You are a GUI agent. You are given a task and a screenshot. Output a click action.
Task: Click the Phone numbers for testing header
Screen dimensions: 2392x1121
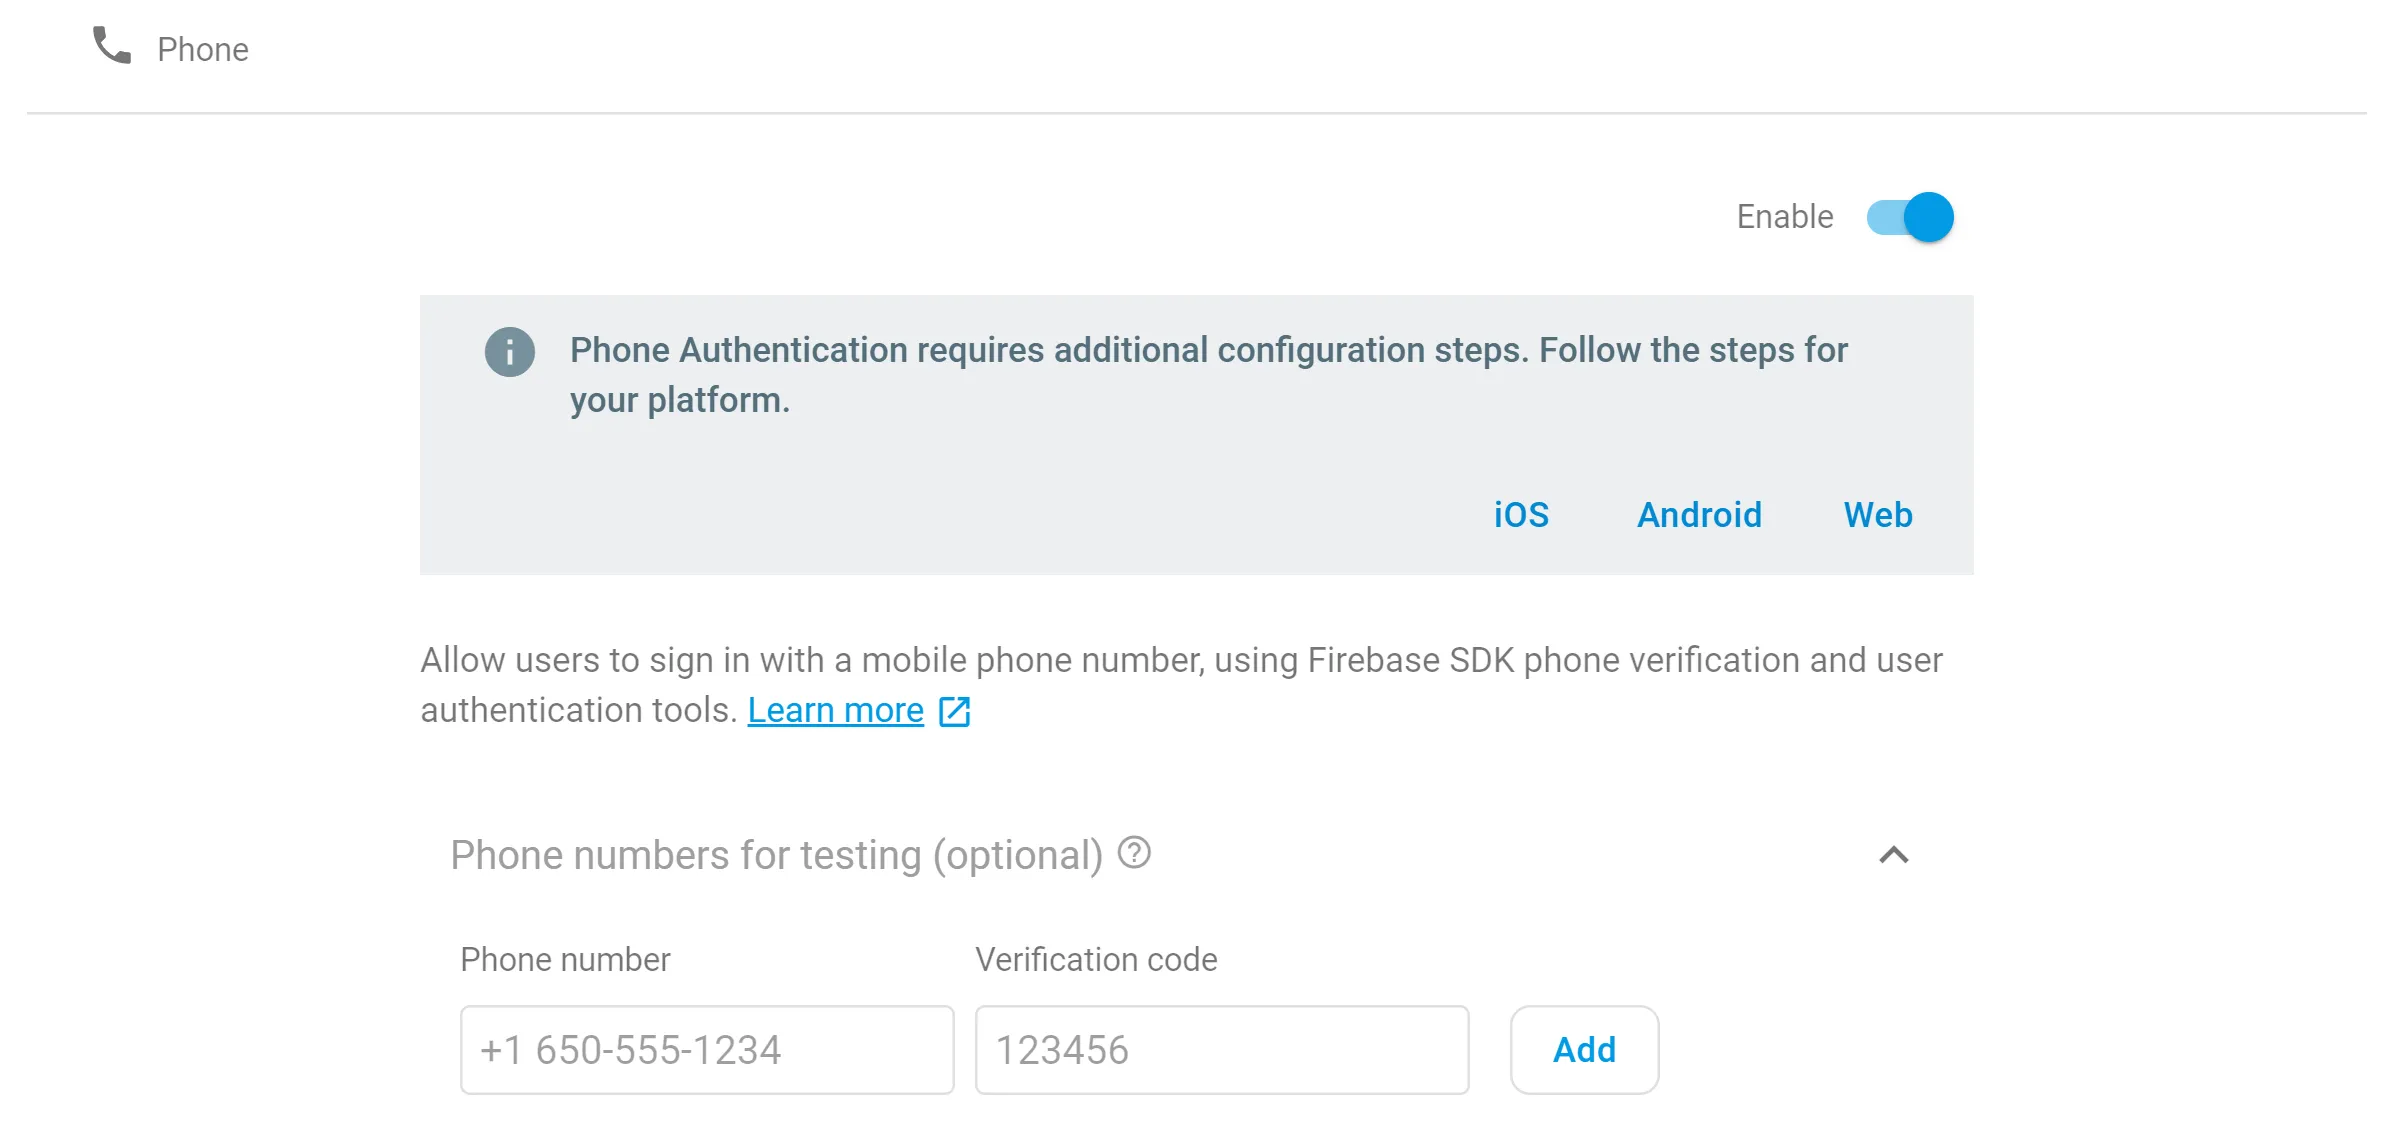pyautogui.click(x=776, y=856)
